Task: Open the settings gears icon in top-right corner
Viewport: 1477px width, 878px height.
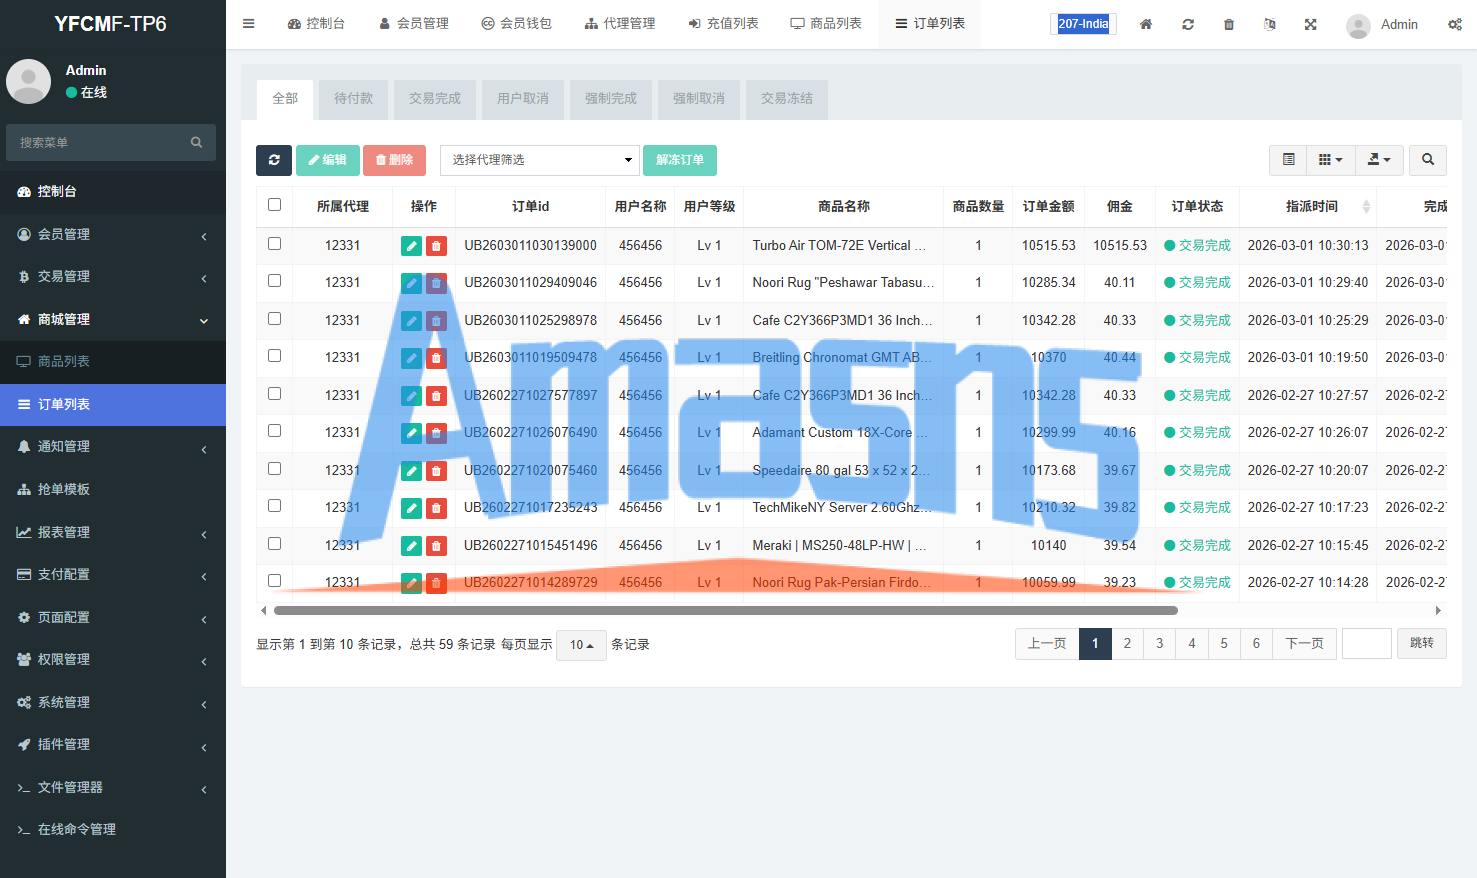Action: (x=1455, y=24)
